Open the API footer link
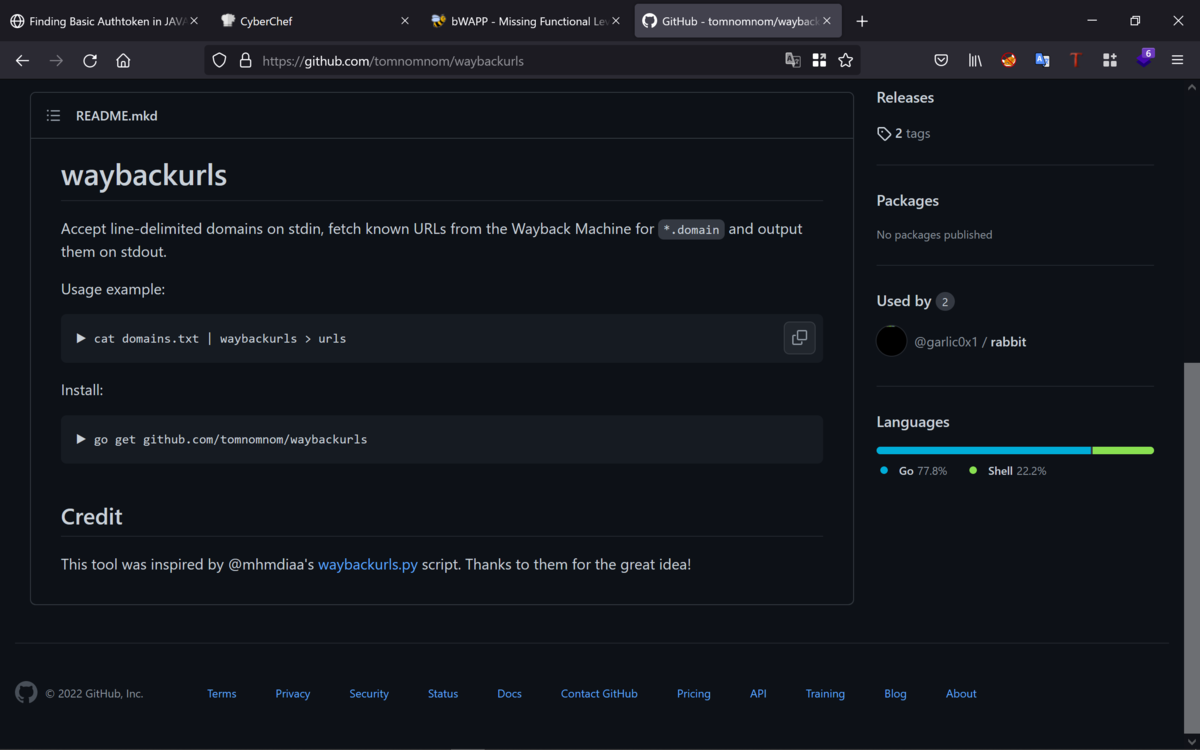The image size is (1200, 750). click(758, 693)
